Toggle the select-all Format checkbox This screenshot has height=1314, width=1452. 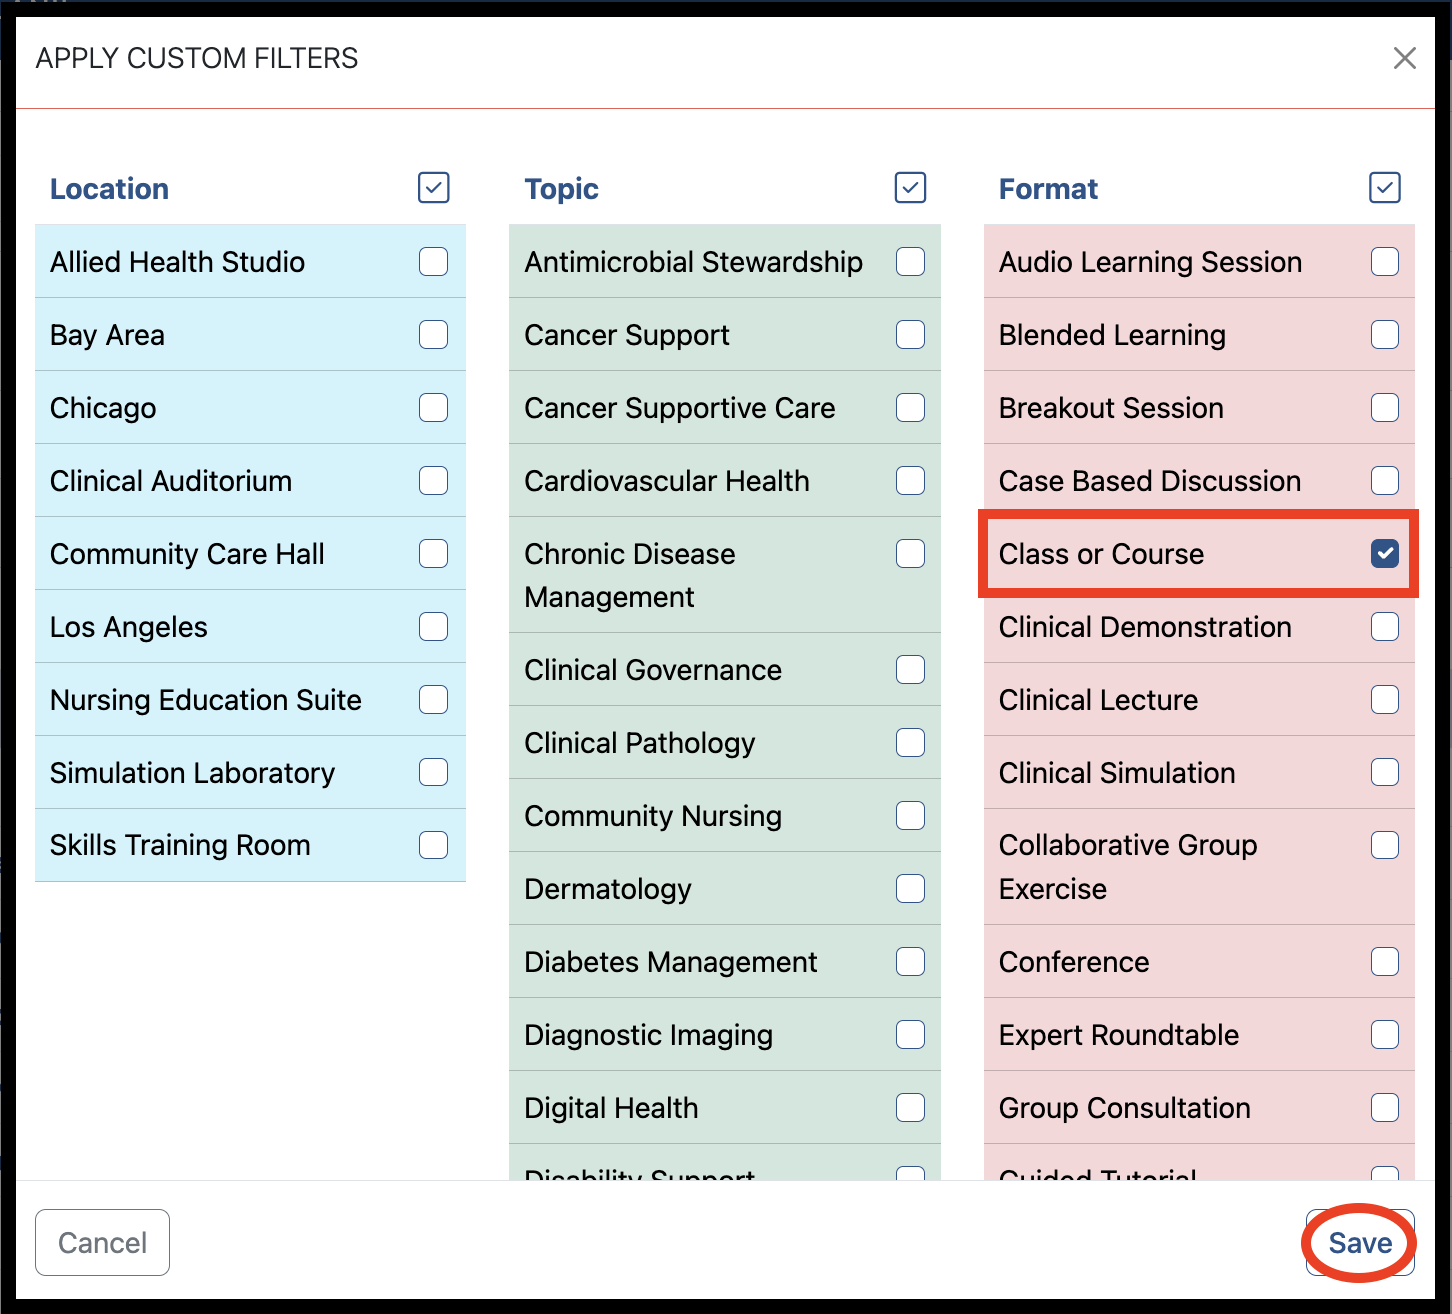tap(1385, 188)
